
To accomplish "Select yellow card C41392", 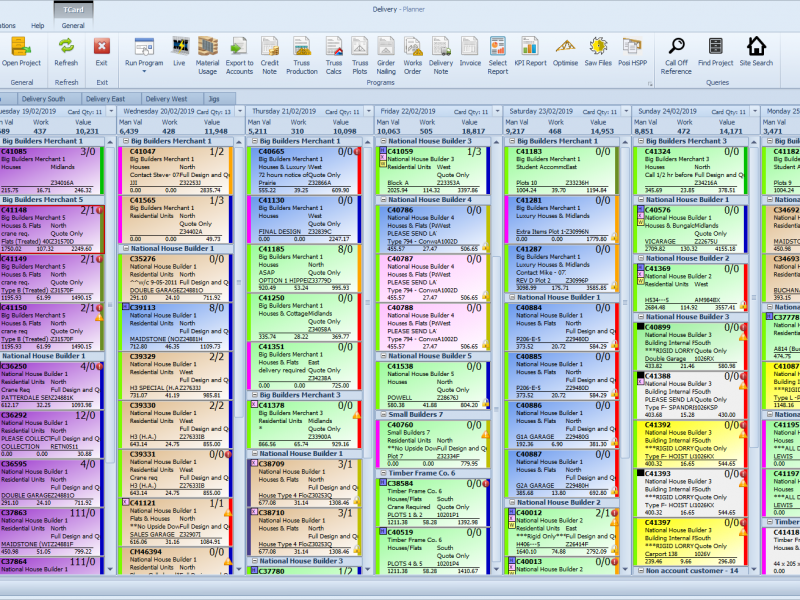I will (x=691, y=444).
